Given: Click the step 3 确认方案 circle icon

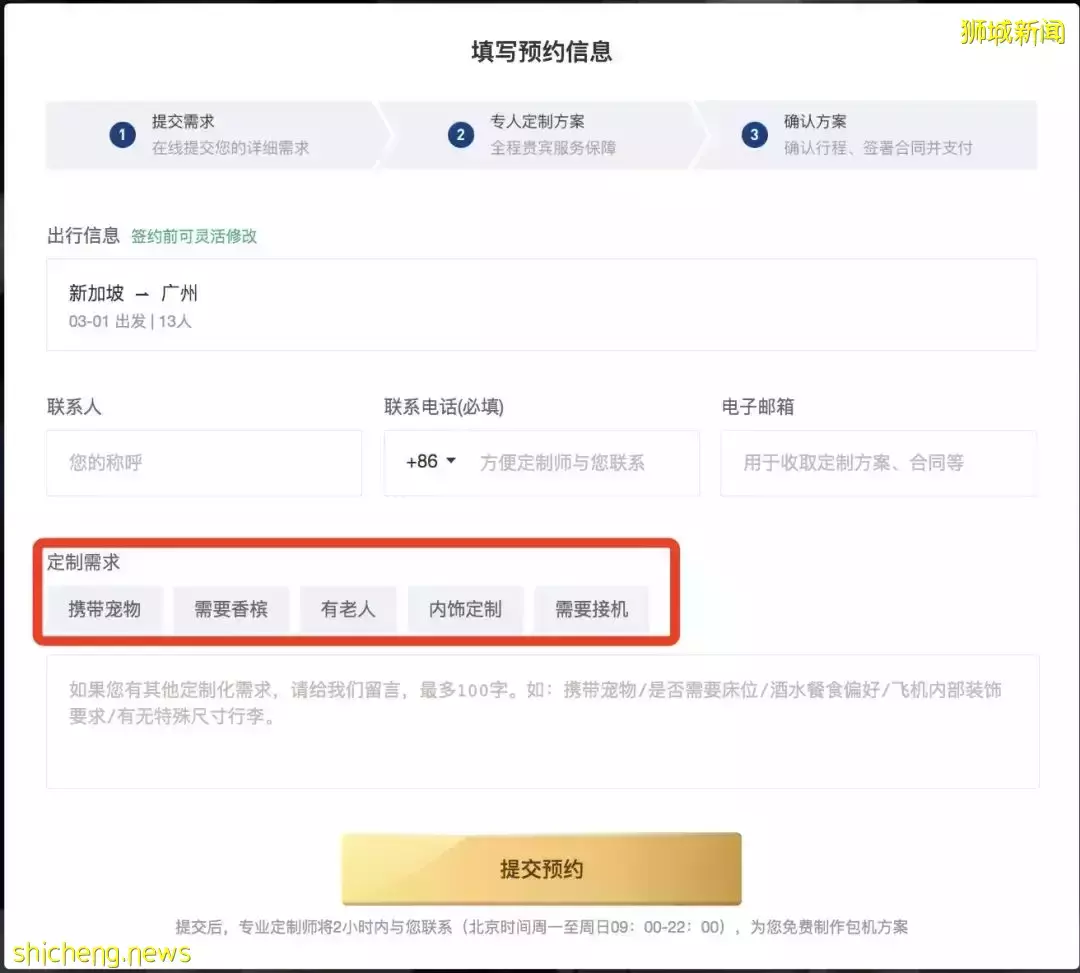Looking at the screenshot, I should pyautogui.click(x=754, y=134).
